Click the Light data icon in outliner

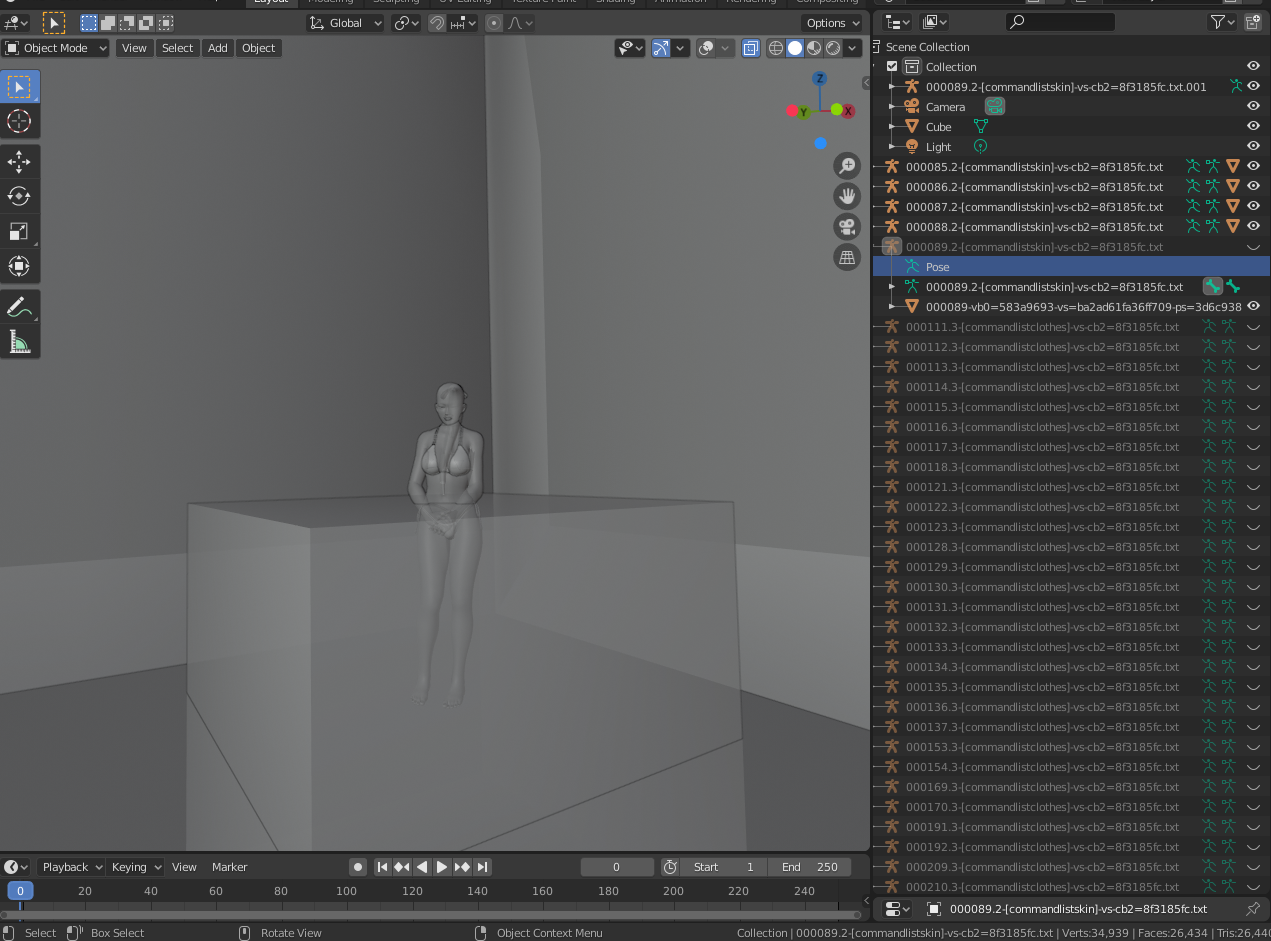click(x=980, y=147)
